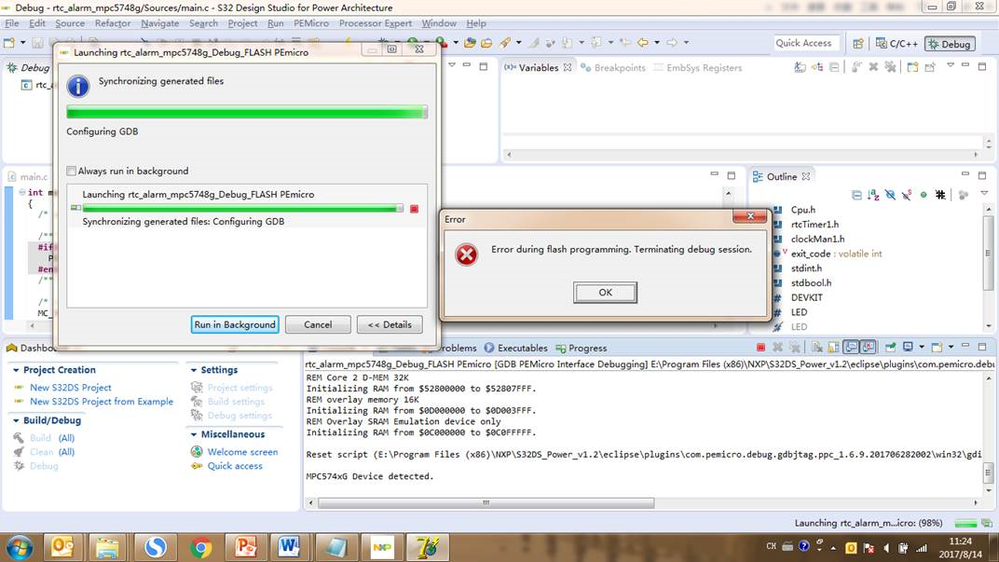Switch to the Executables tab
This screenshot has height=562, width=999.
[516, 348]
